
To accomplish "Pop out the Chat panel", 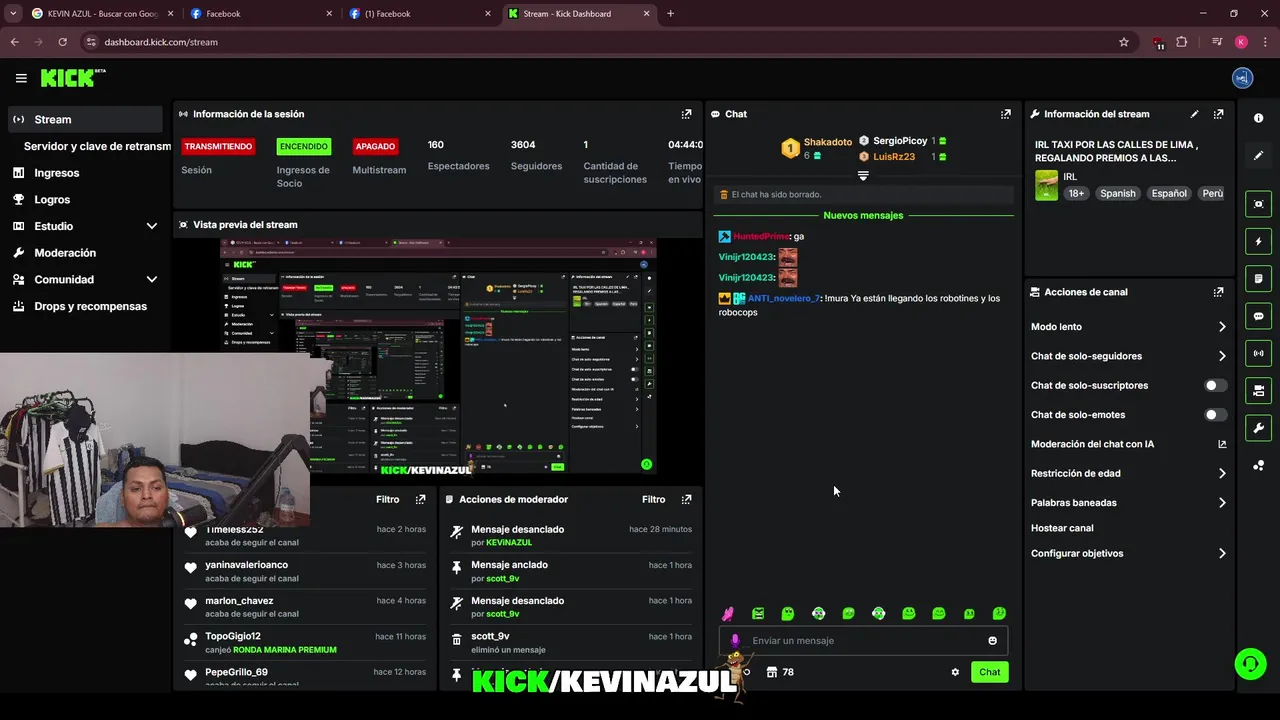I will (1005, 114).
